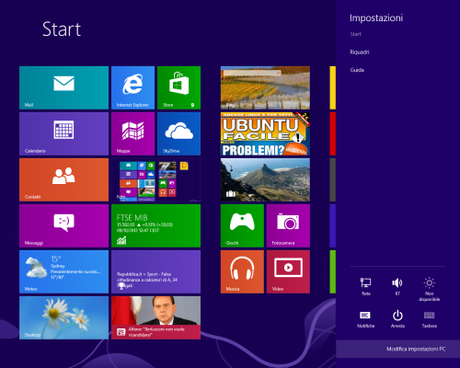This screenshot has width=460, height=368.
Task: Open the Store tile
Action: pos(179,88)
